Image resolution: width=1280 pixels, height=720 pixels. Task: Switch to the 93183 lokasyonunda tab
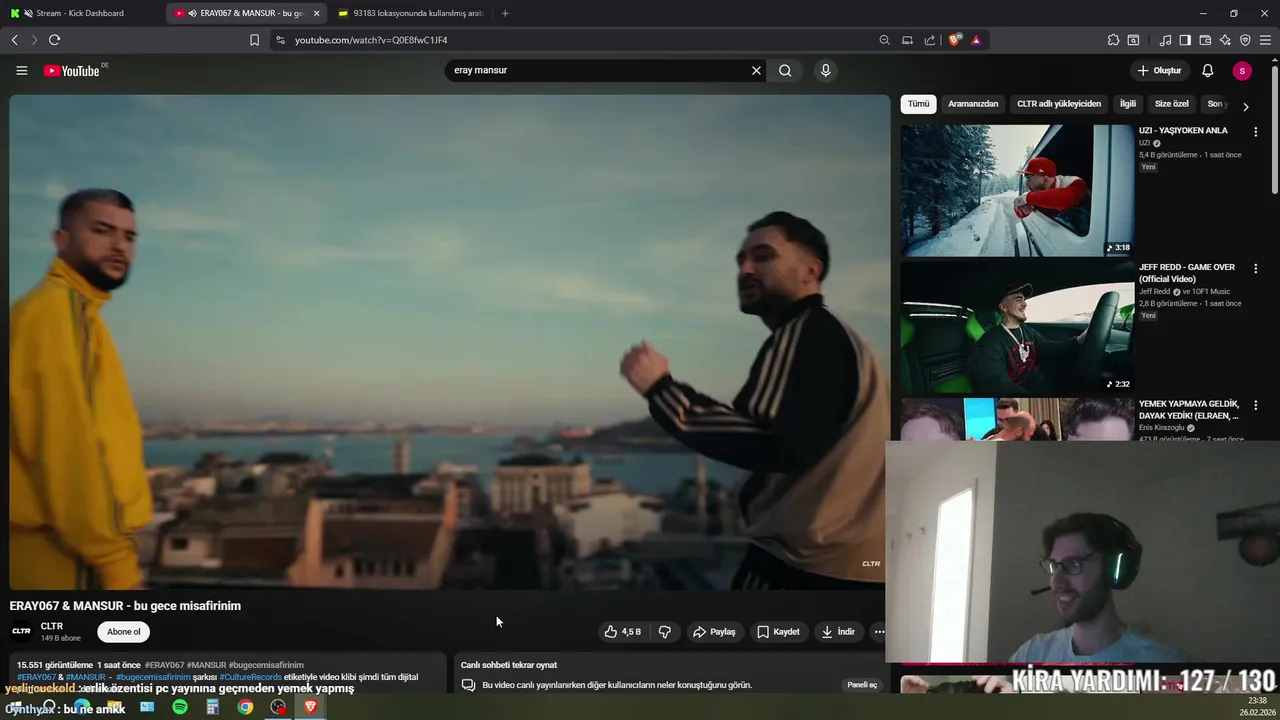coord(410,13)
